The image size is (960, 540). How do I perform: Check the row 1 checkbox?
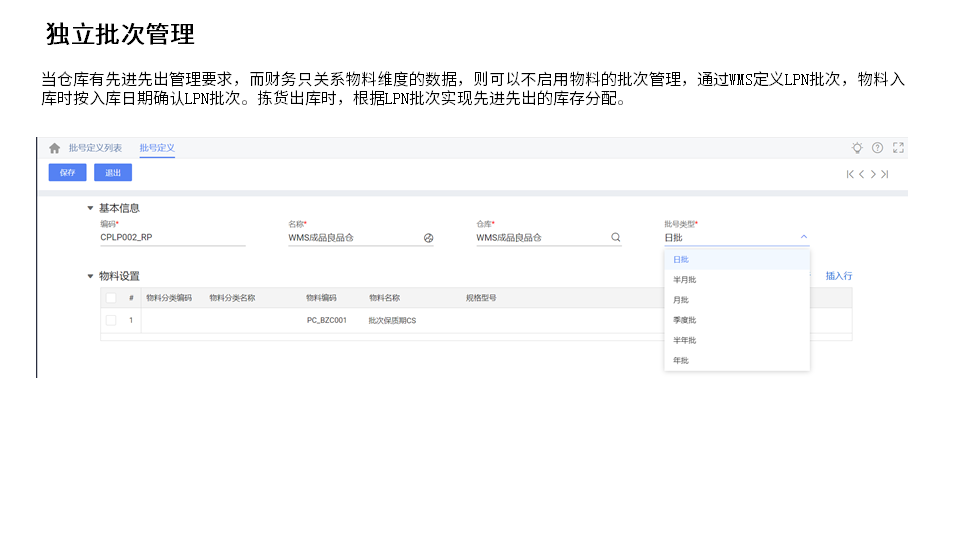coord(111,320)
